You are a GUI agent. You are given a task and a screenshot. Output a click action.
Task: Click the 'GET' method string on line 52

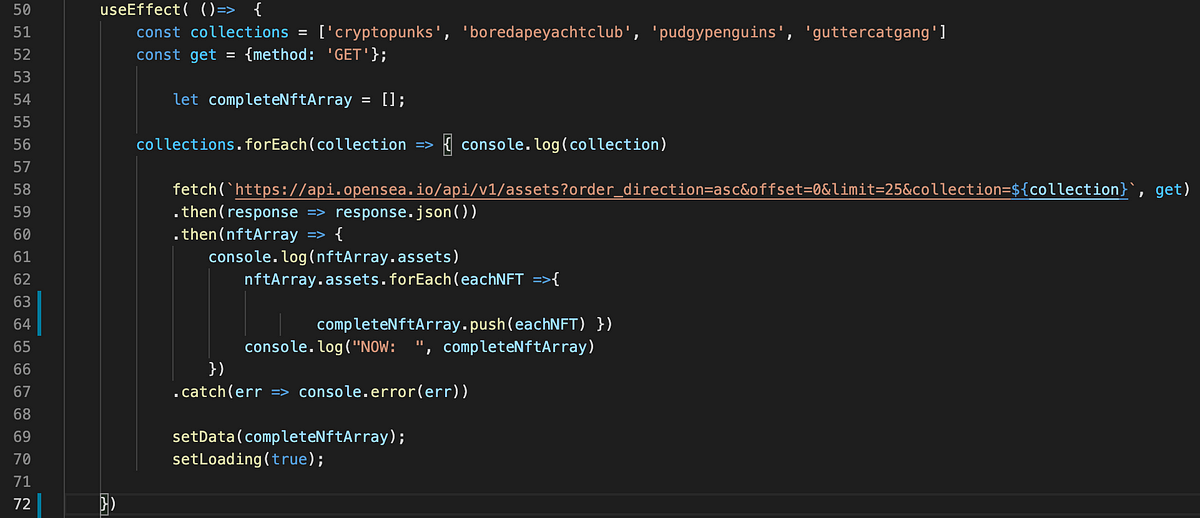pyautogui.click(x=346, y=54)
